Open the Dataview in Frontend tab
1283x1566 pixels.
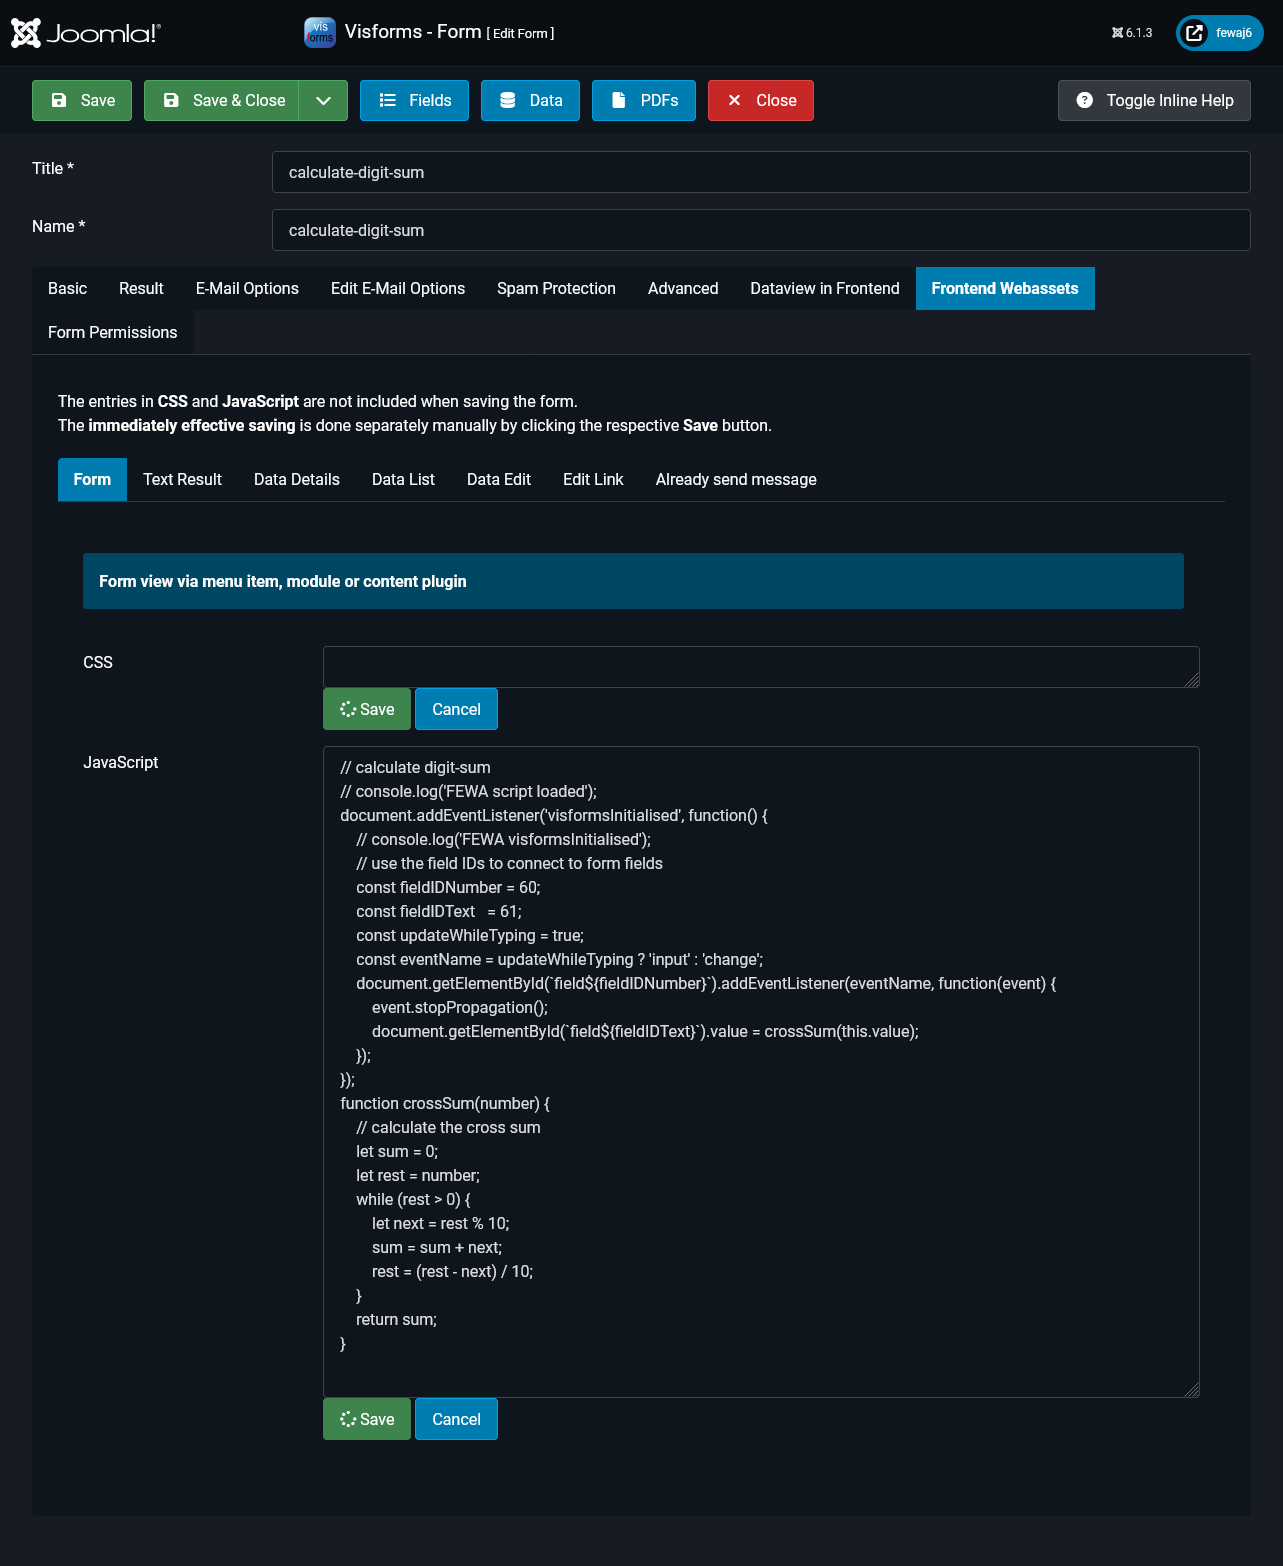pos(825,288)
